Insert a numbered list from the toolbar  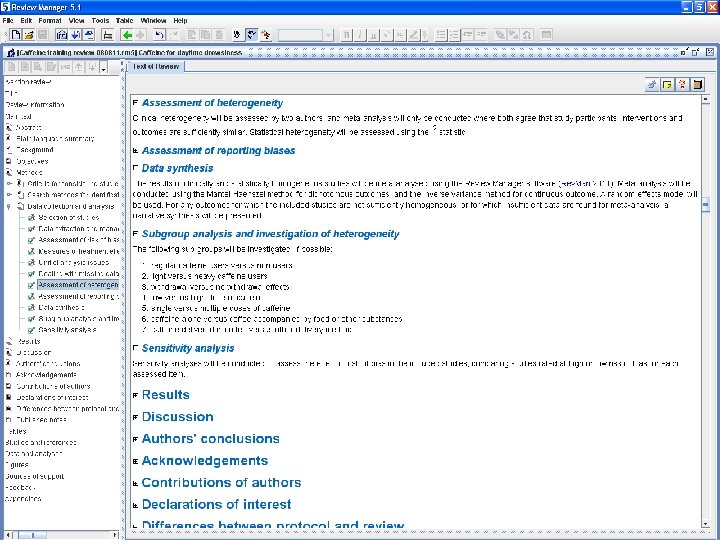[x=454, y=35]
